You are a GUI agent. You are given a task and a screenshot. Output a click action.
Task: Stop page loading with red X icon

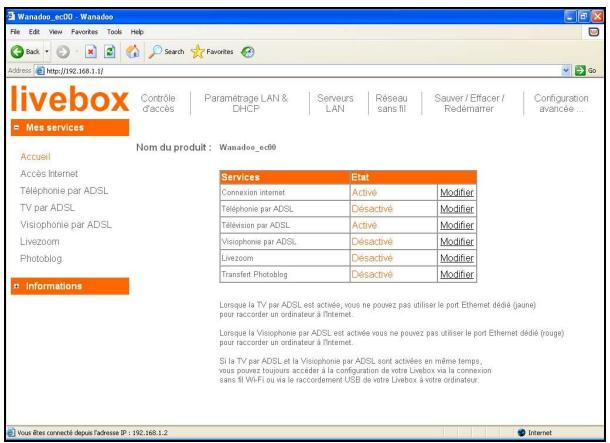(91, 51)
